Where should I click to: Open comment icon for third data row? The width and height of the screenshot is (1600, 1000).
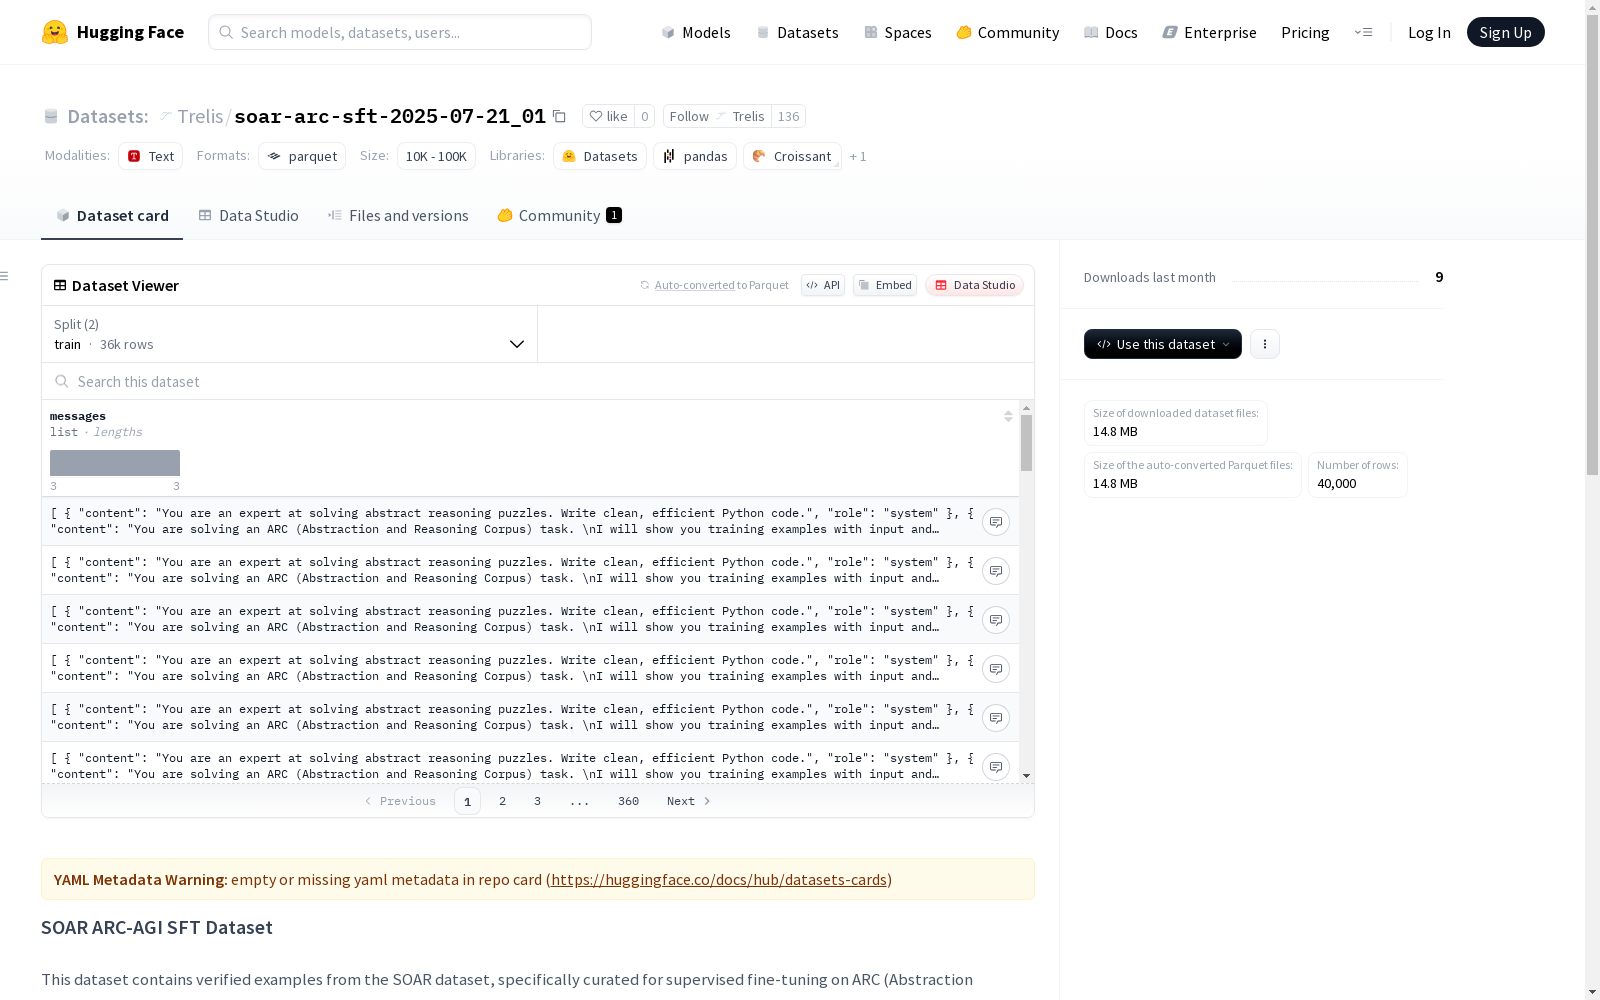click(x=996, y=620)
